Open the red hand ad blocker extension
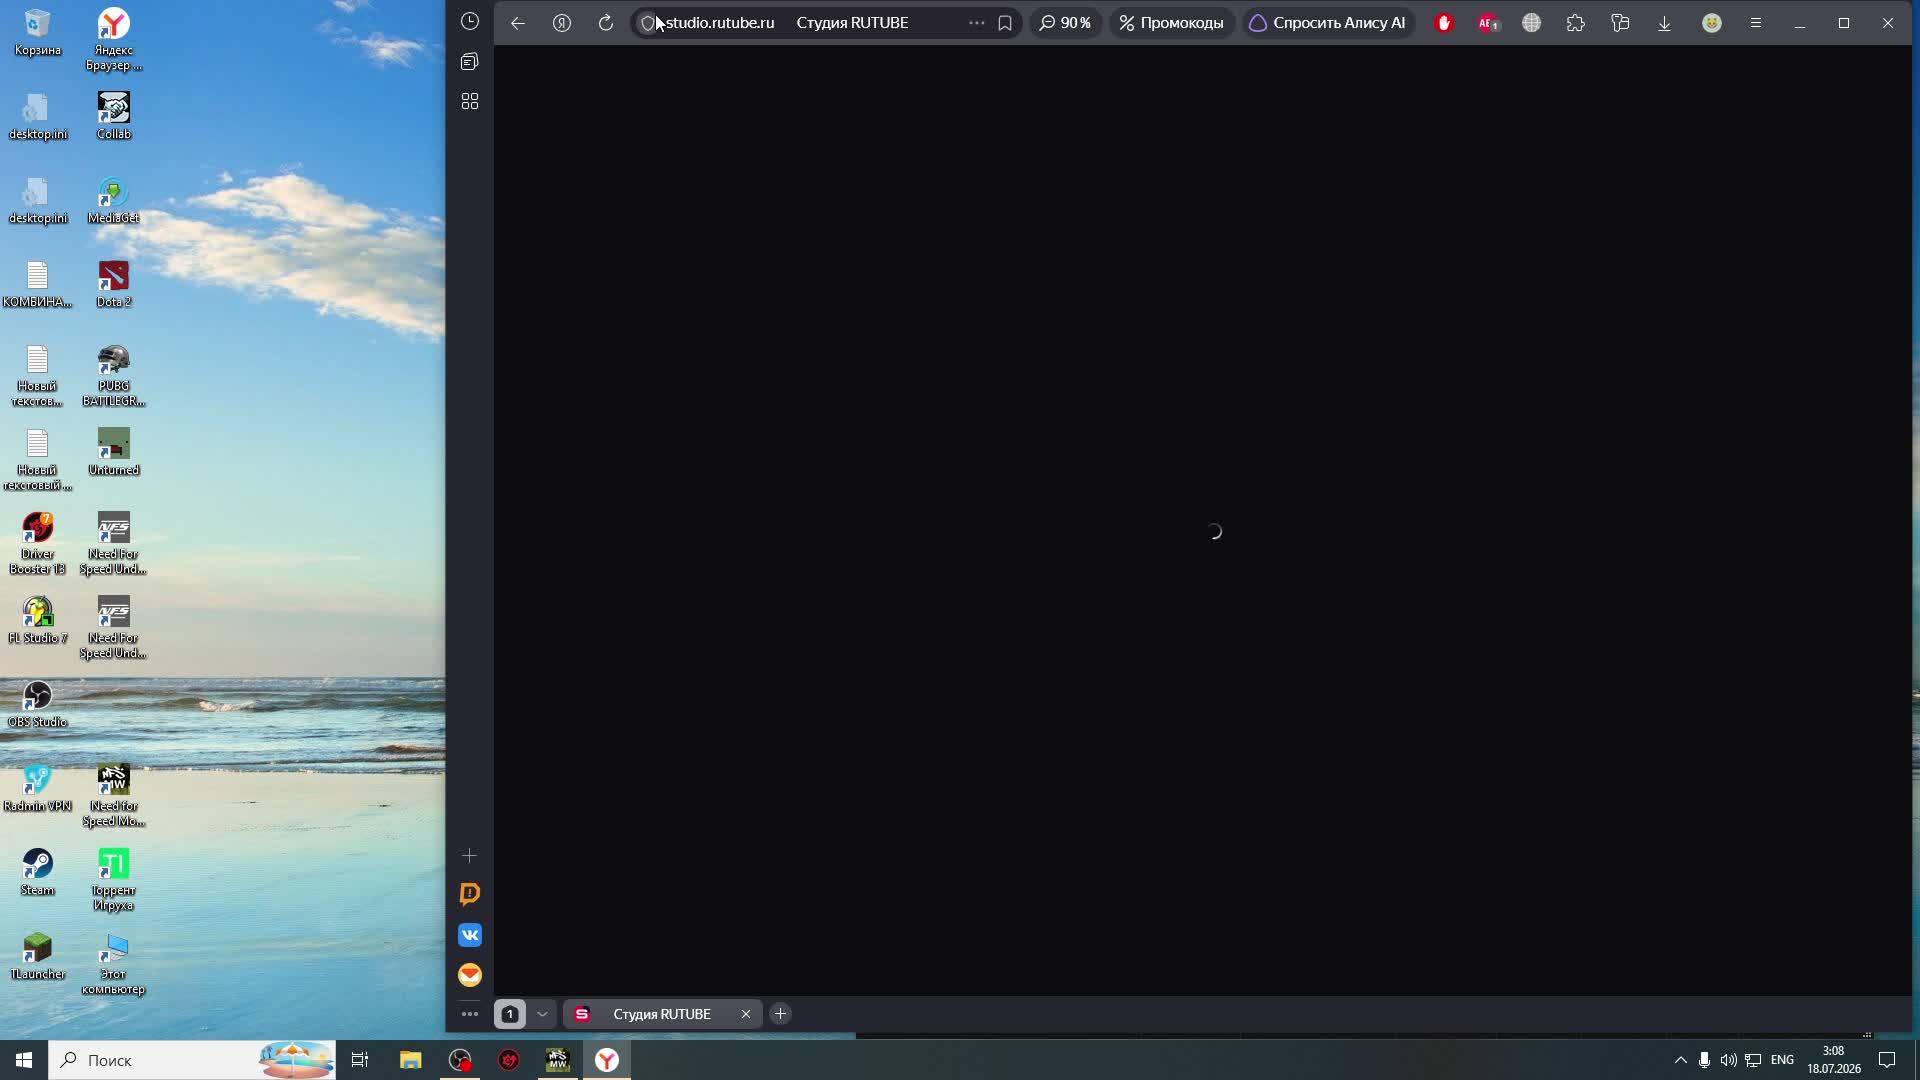 [1444, 23]
